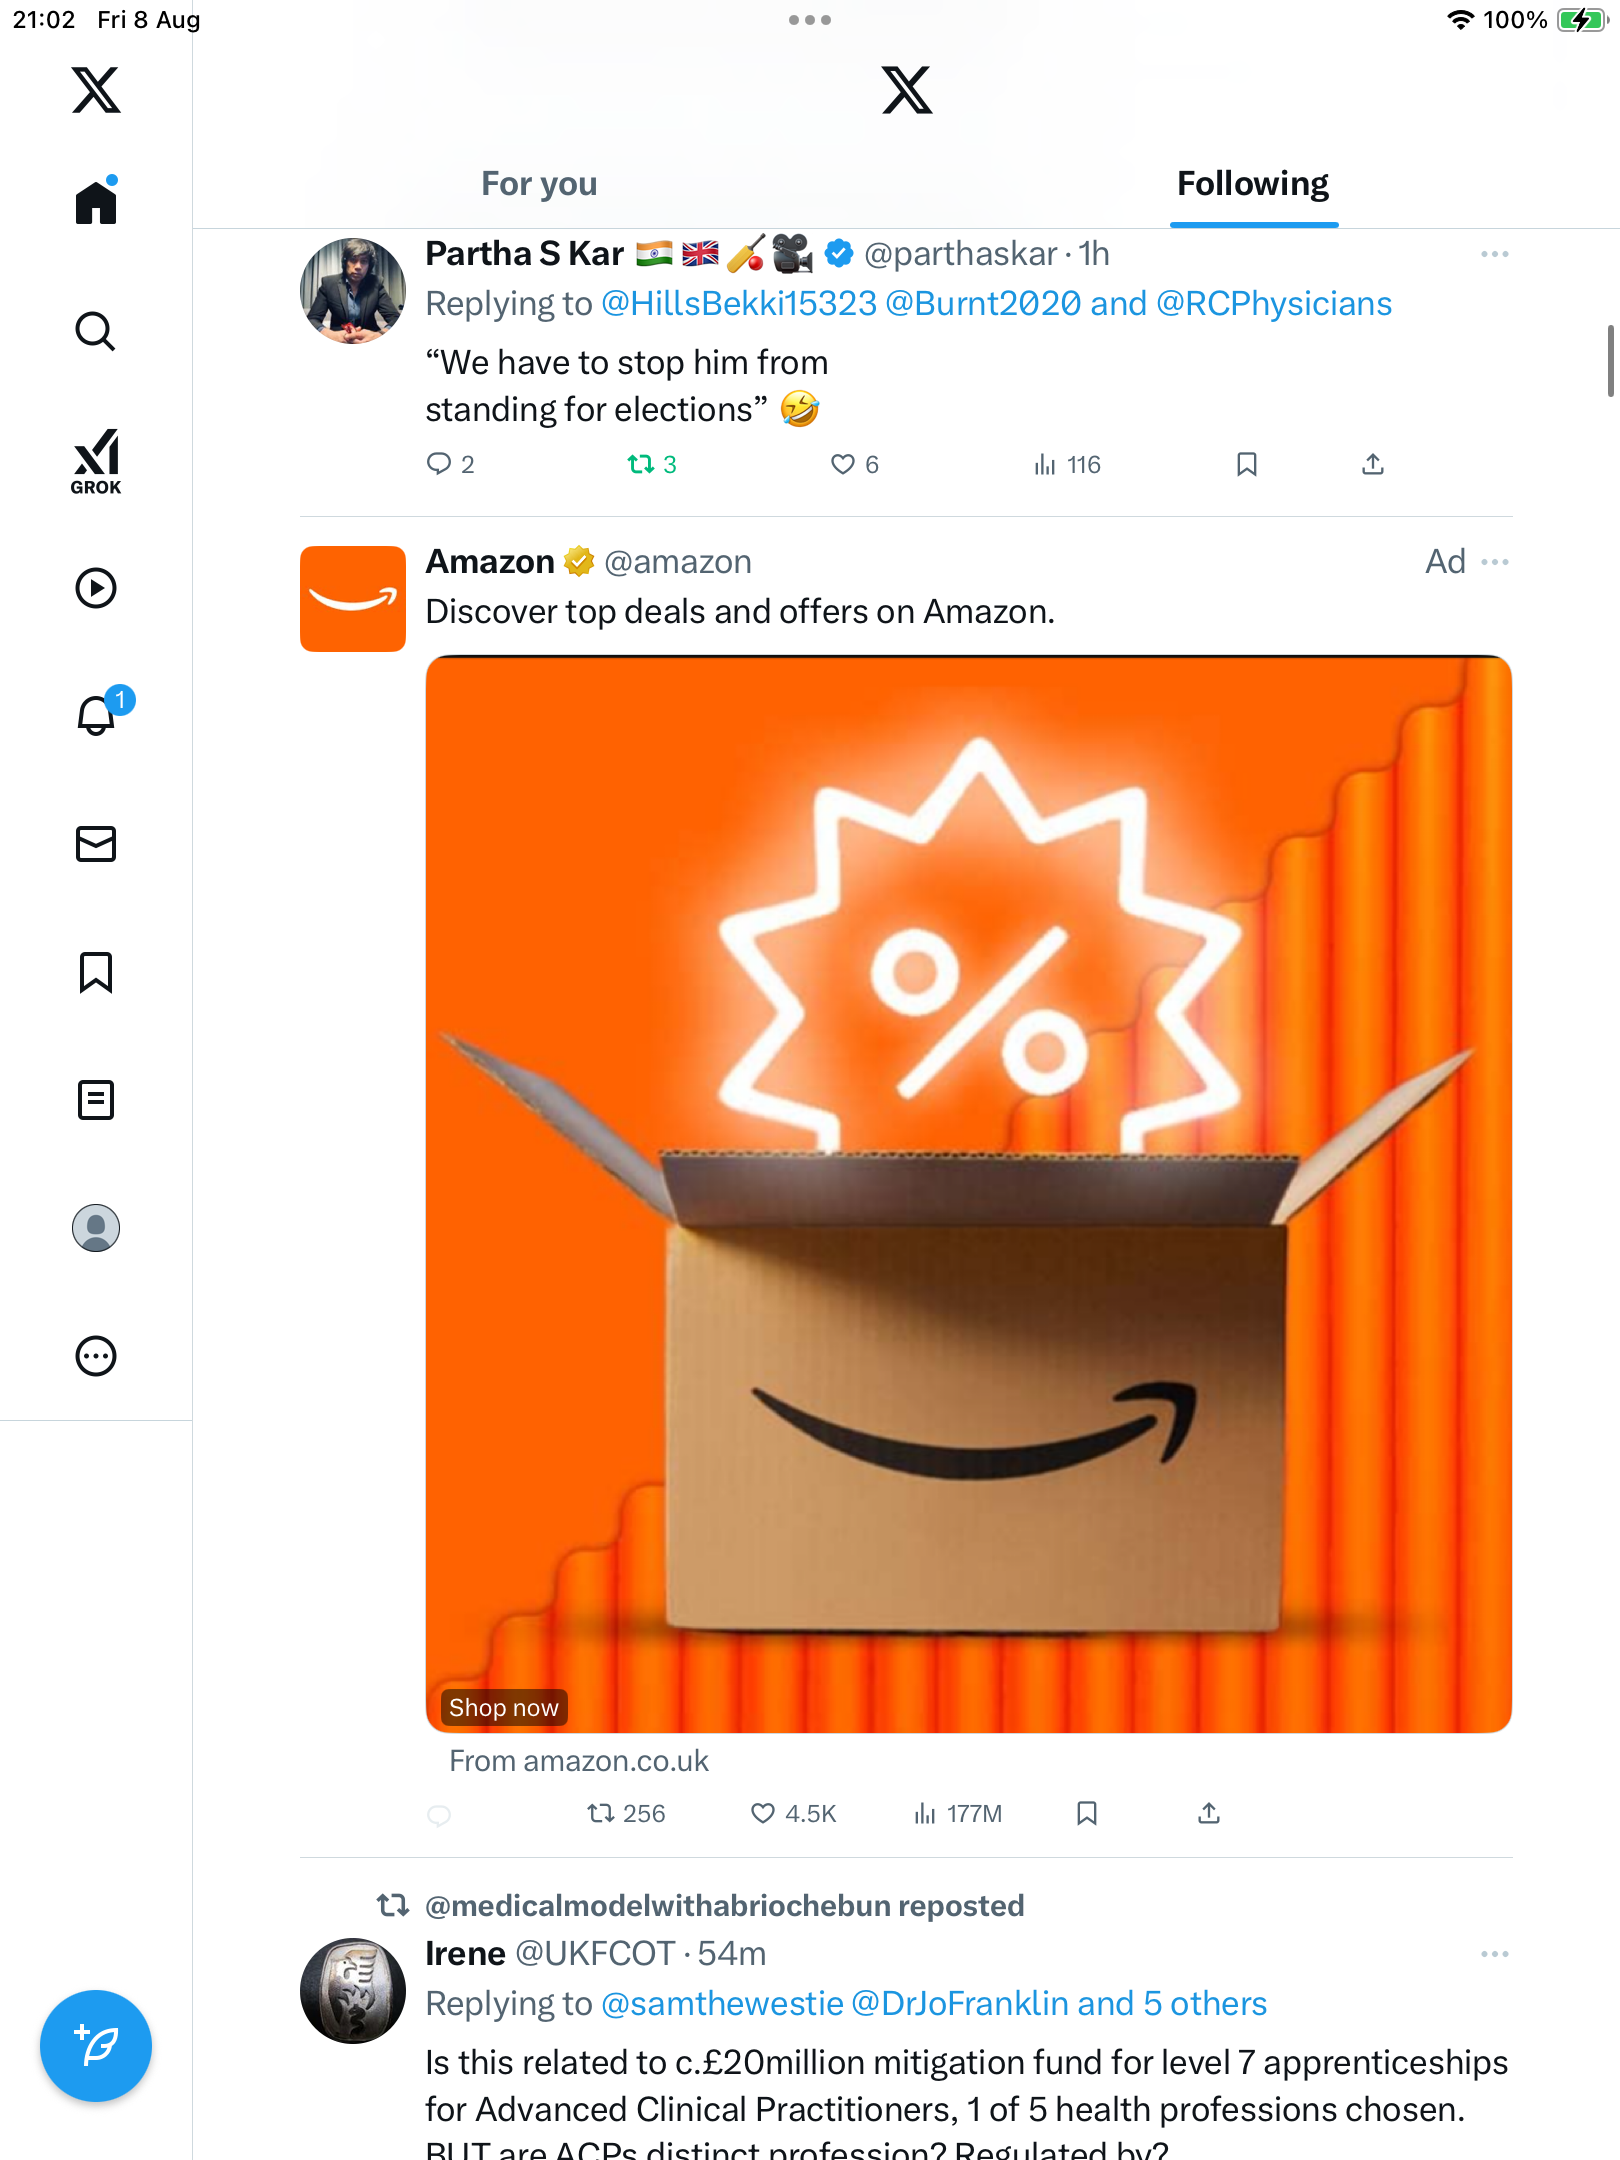Open the search page icon
Image resolution: width=1620 pixels, height=2160 pixels.
coord(96,331)
